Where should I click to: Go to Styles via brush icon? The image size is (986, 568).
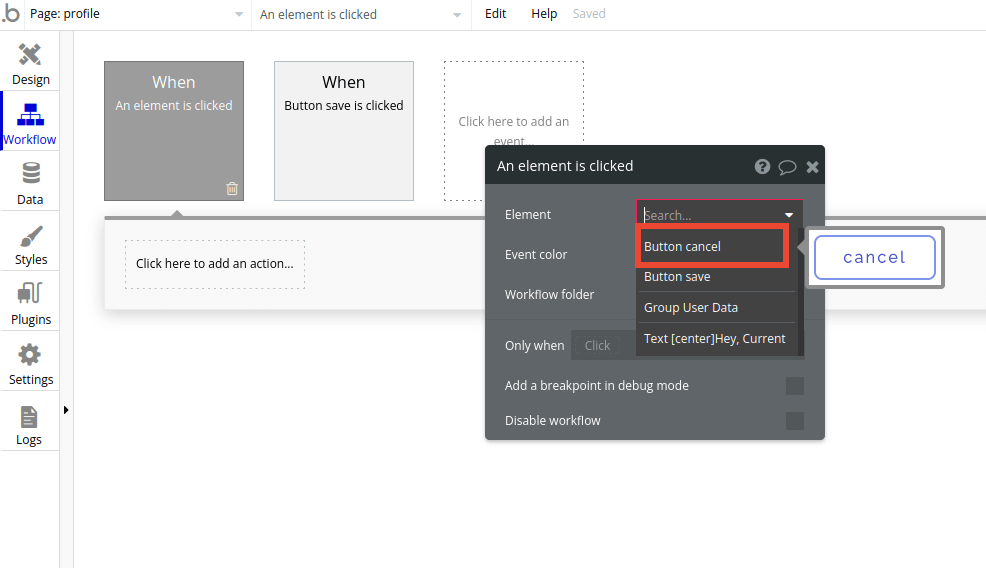click(x=30, y=236)
